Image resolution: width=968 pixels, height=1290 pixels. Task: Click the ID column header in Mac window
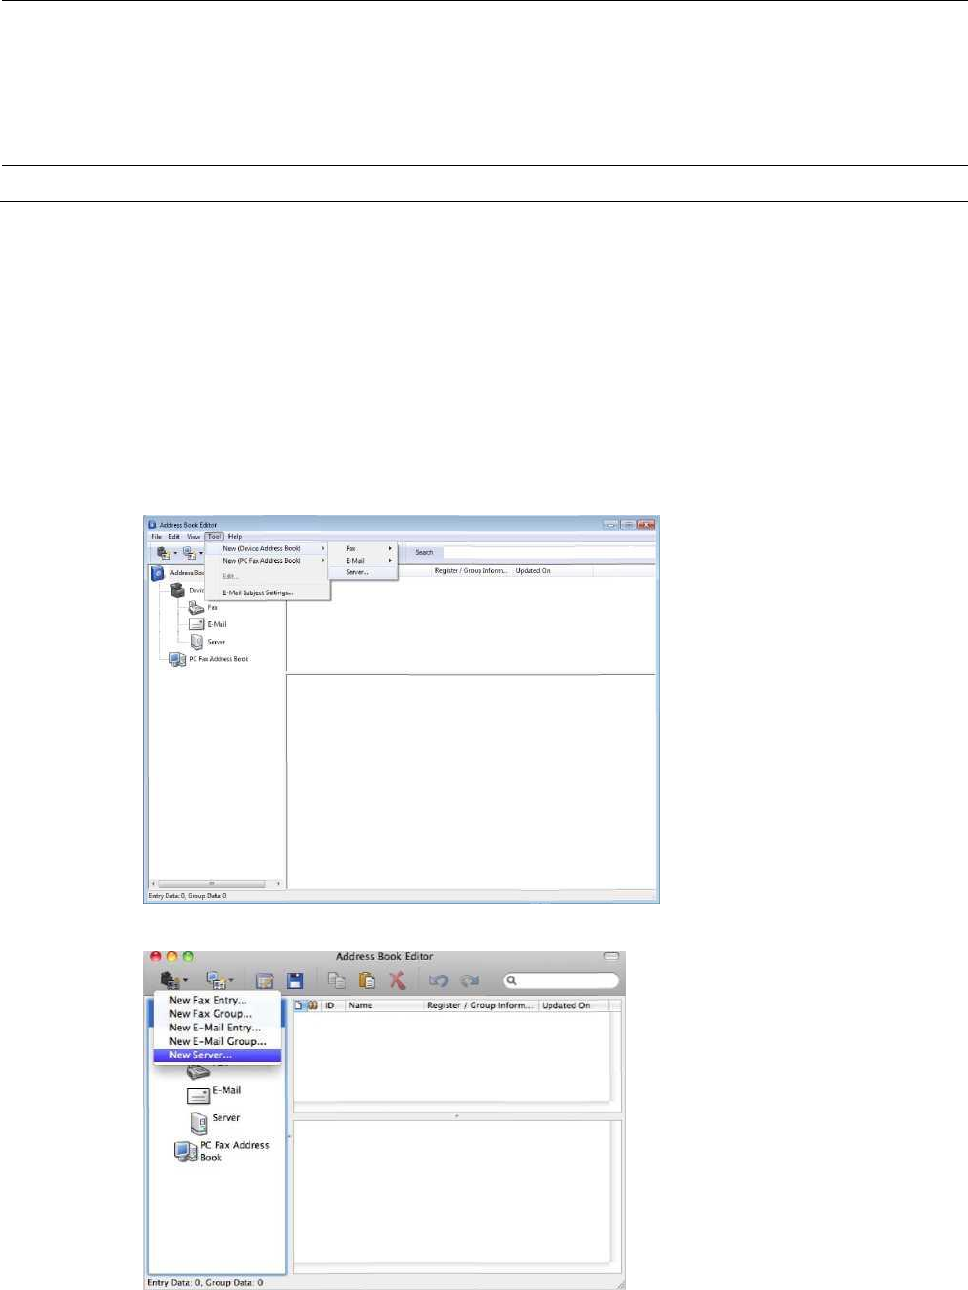tap(333, 1005)
